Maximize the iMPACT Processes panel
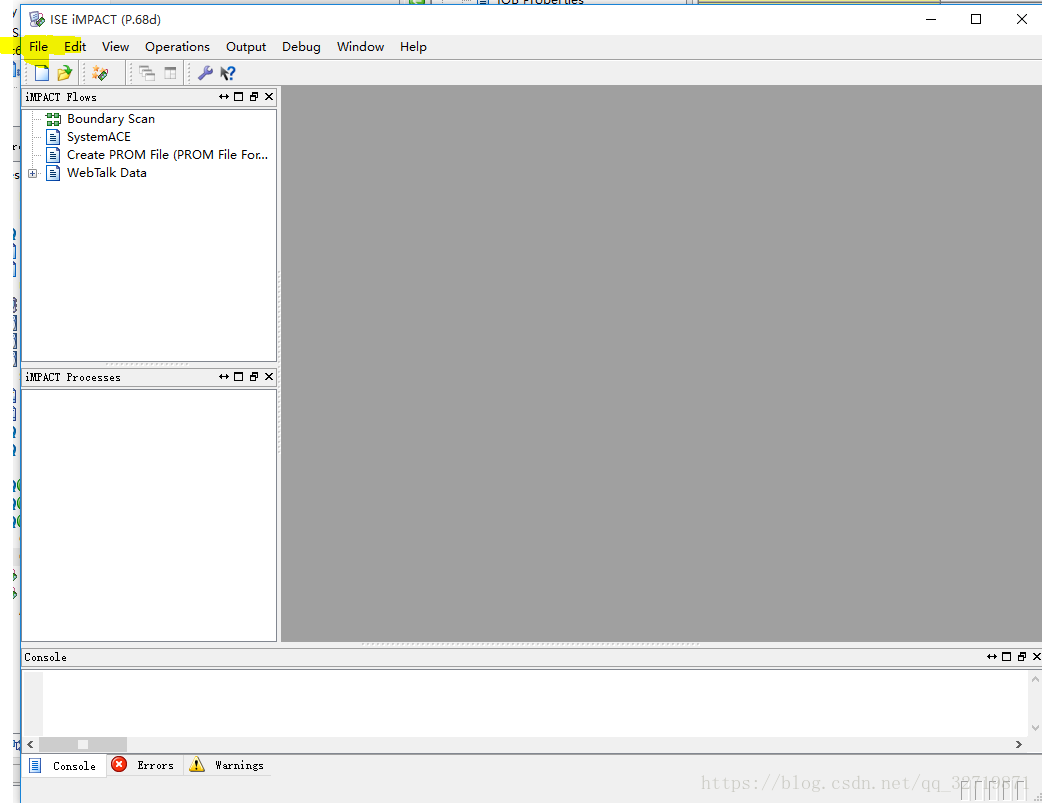 pyautogui.click(x=239, y=377)
